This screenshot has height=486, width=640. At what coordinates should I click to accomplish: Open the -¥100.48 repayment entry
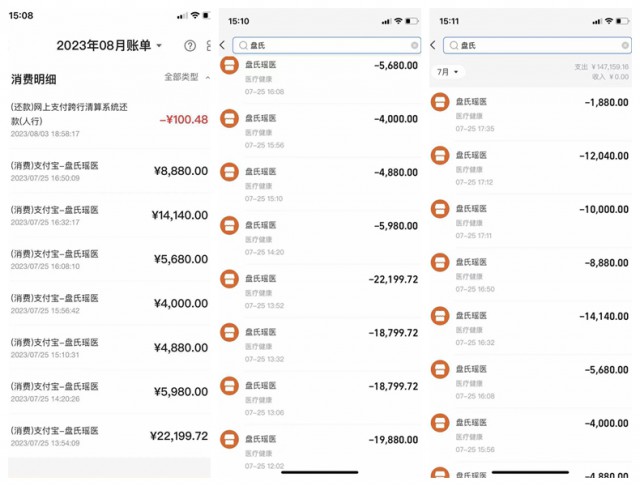click(x=109, y=120)
